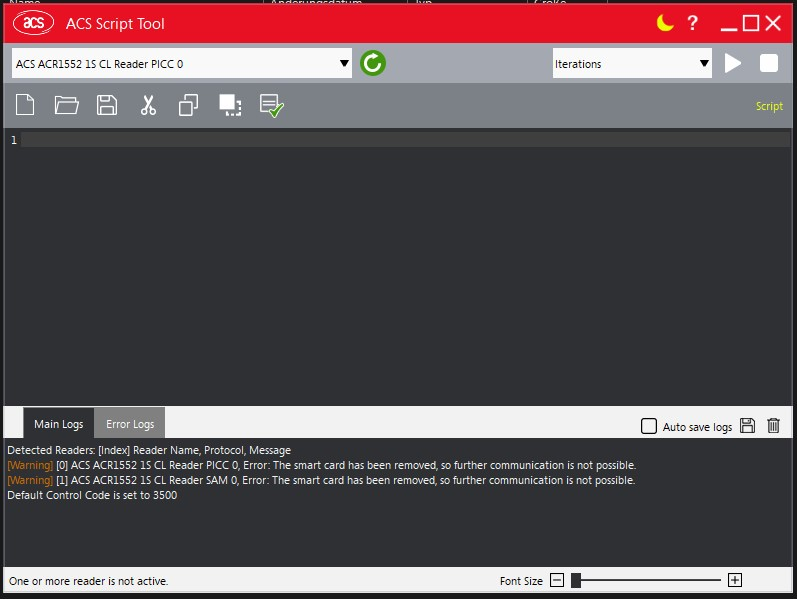This screenshot has height=599, width=797.
Task: Click the select all icon
Action: click(x=230, y=105)
